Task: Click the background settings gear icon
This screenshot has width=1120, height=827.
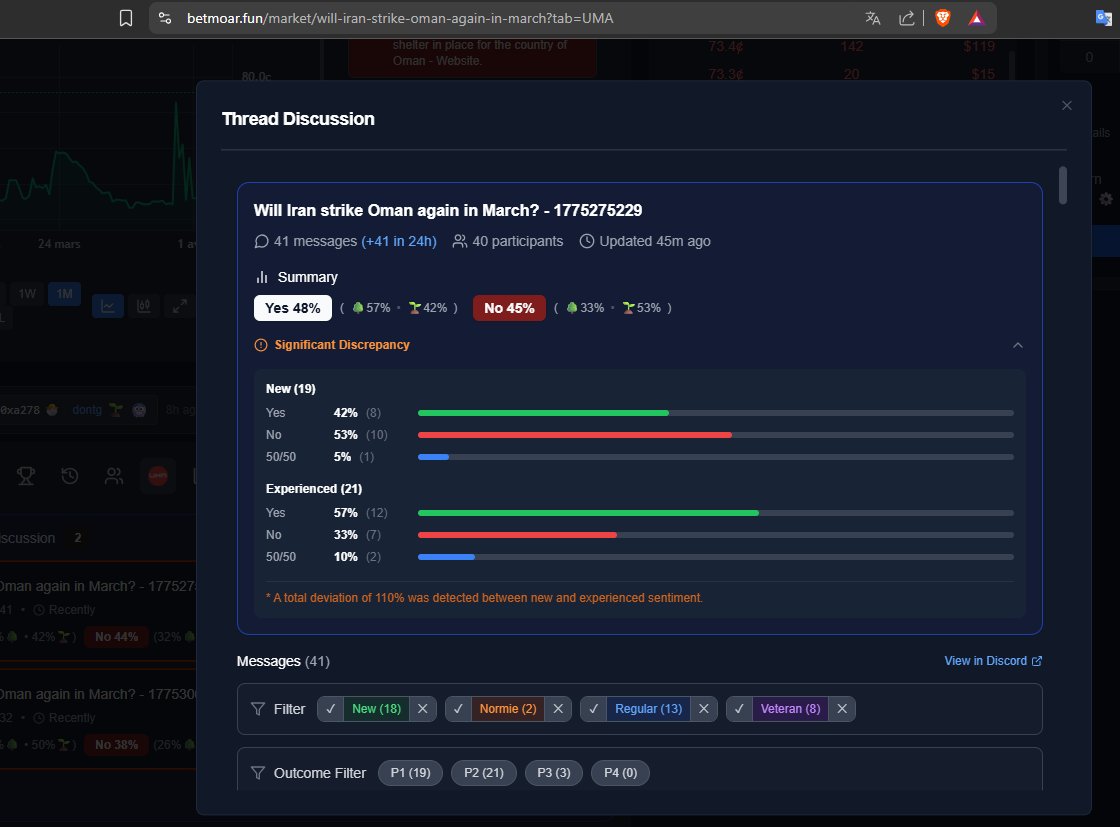Action: (1106, 199)
